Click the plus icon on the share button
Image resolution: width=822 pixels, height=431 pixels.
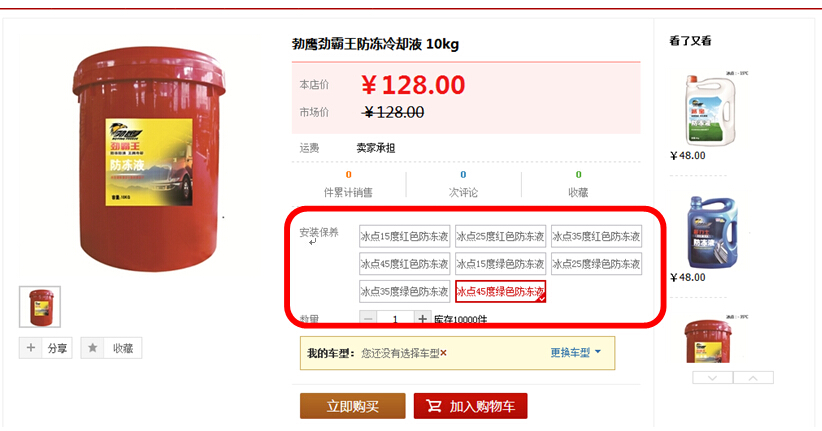pyautogui.click(x=31, y=348)
